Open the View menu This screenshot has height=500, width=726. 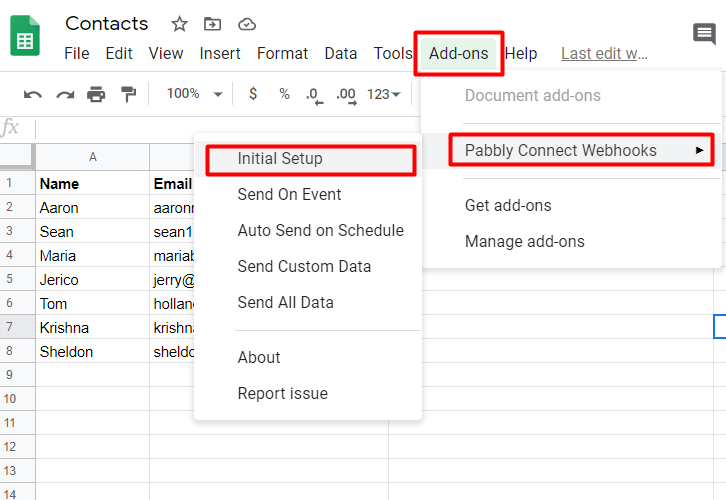166,54
